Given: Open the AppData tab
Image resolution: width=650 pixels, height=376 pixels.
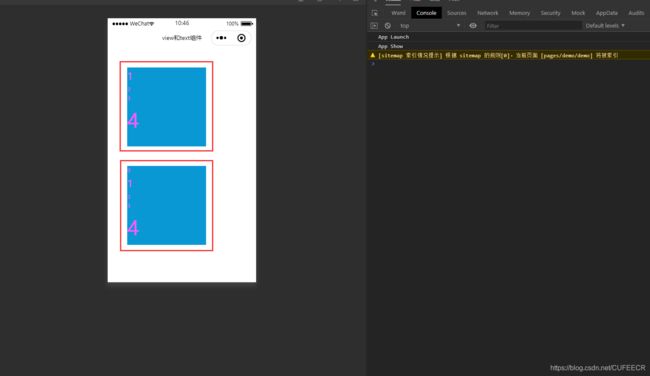Looking at the screenshot, I should (606, 13).
